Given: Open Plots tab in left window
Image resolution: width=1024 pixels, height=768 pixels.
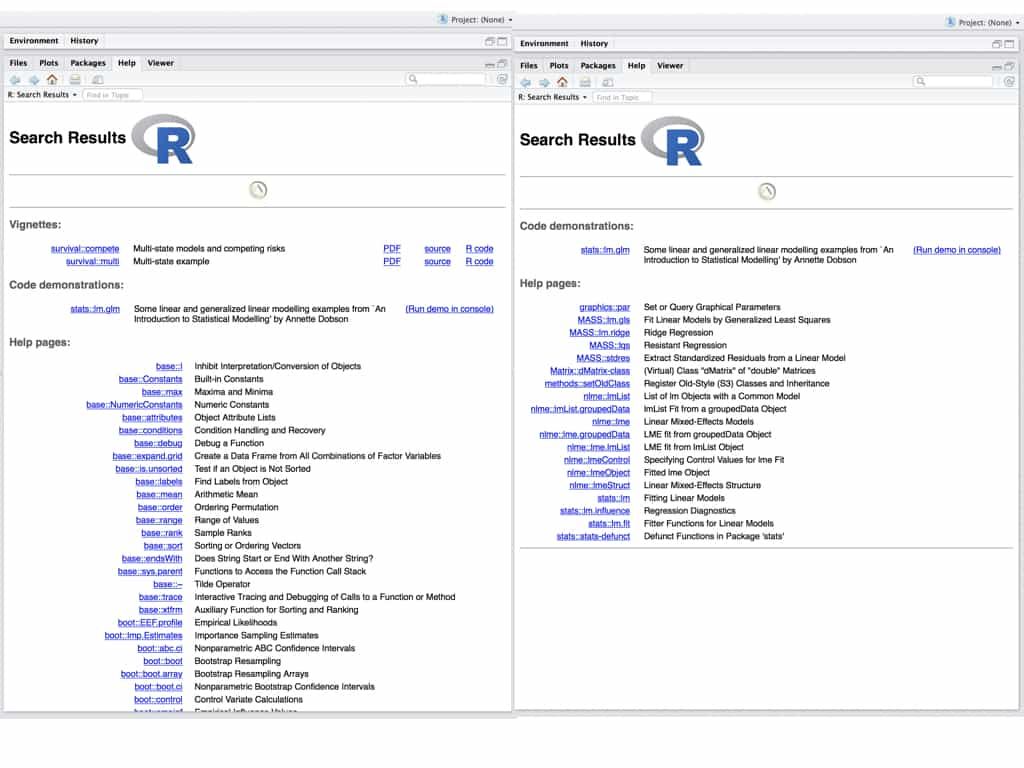Looking at the screenshot, I should (x=48, y=63).
